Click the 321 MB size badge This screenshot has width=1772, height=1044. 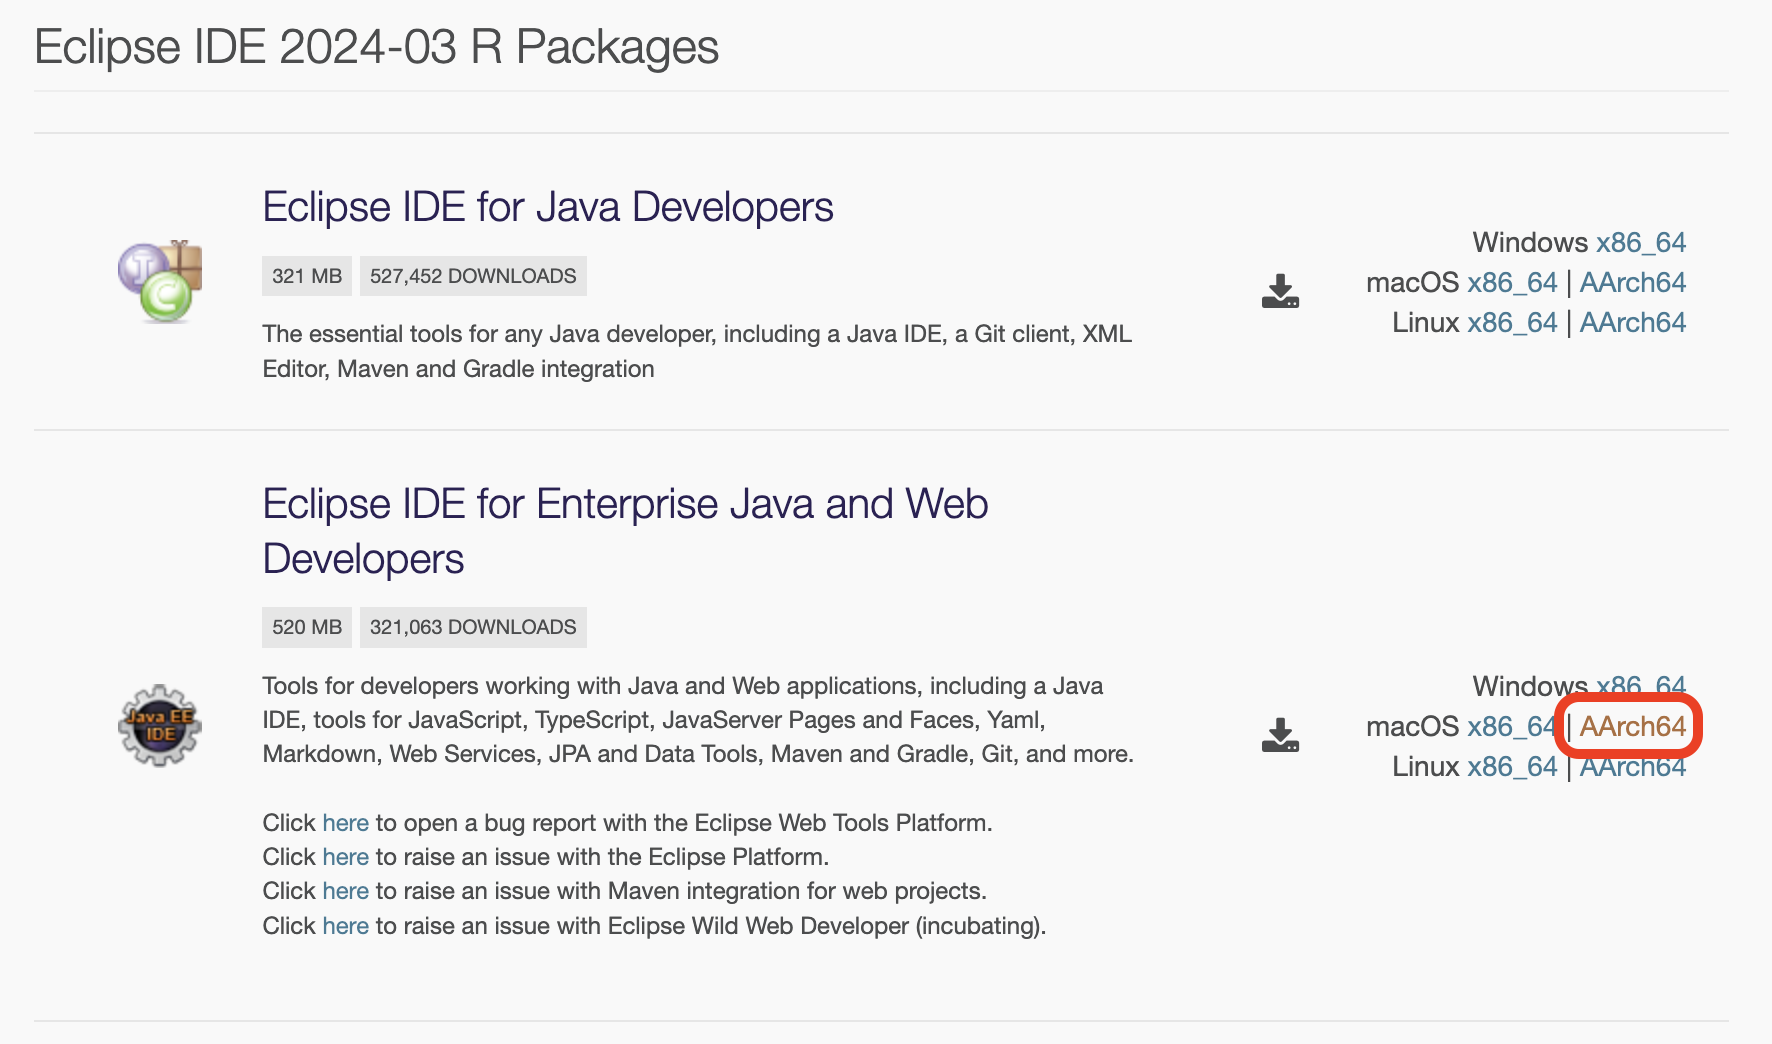pyautogui.click(x=307, y=276)
